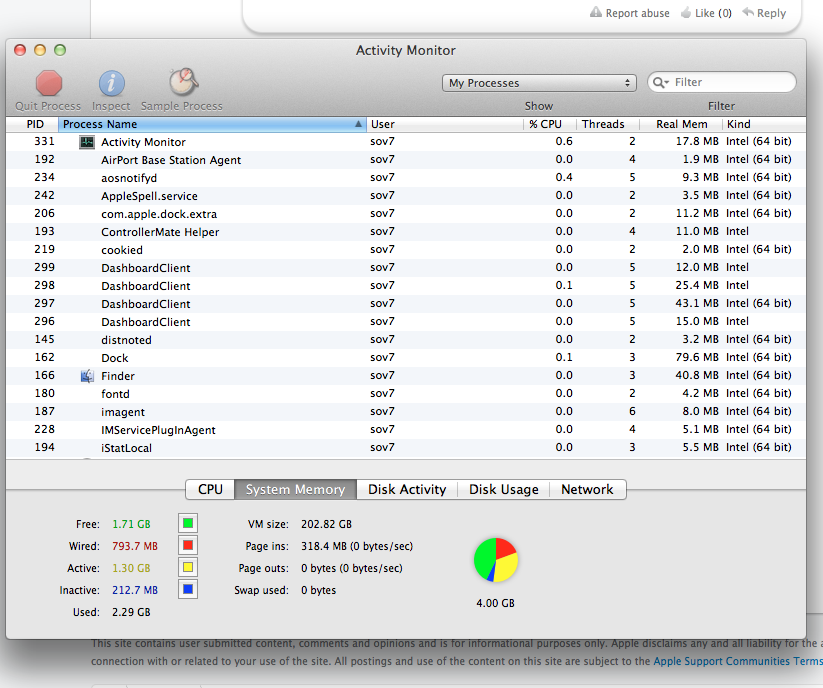
Task: Sort by the % CPU column header
Action: click(x=550, y=124)
